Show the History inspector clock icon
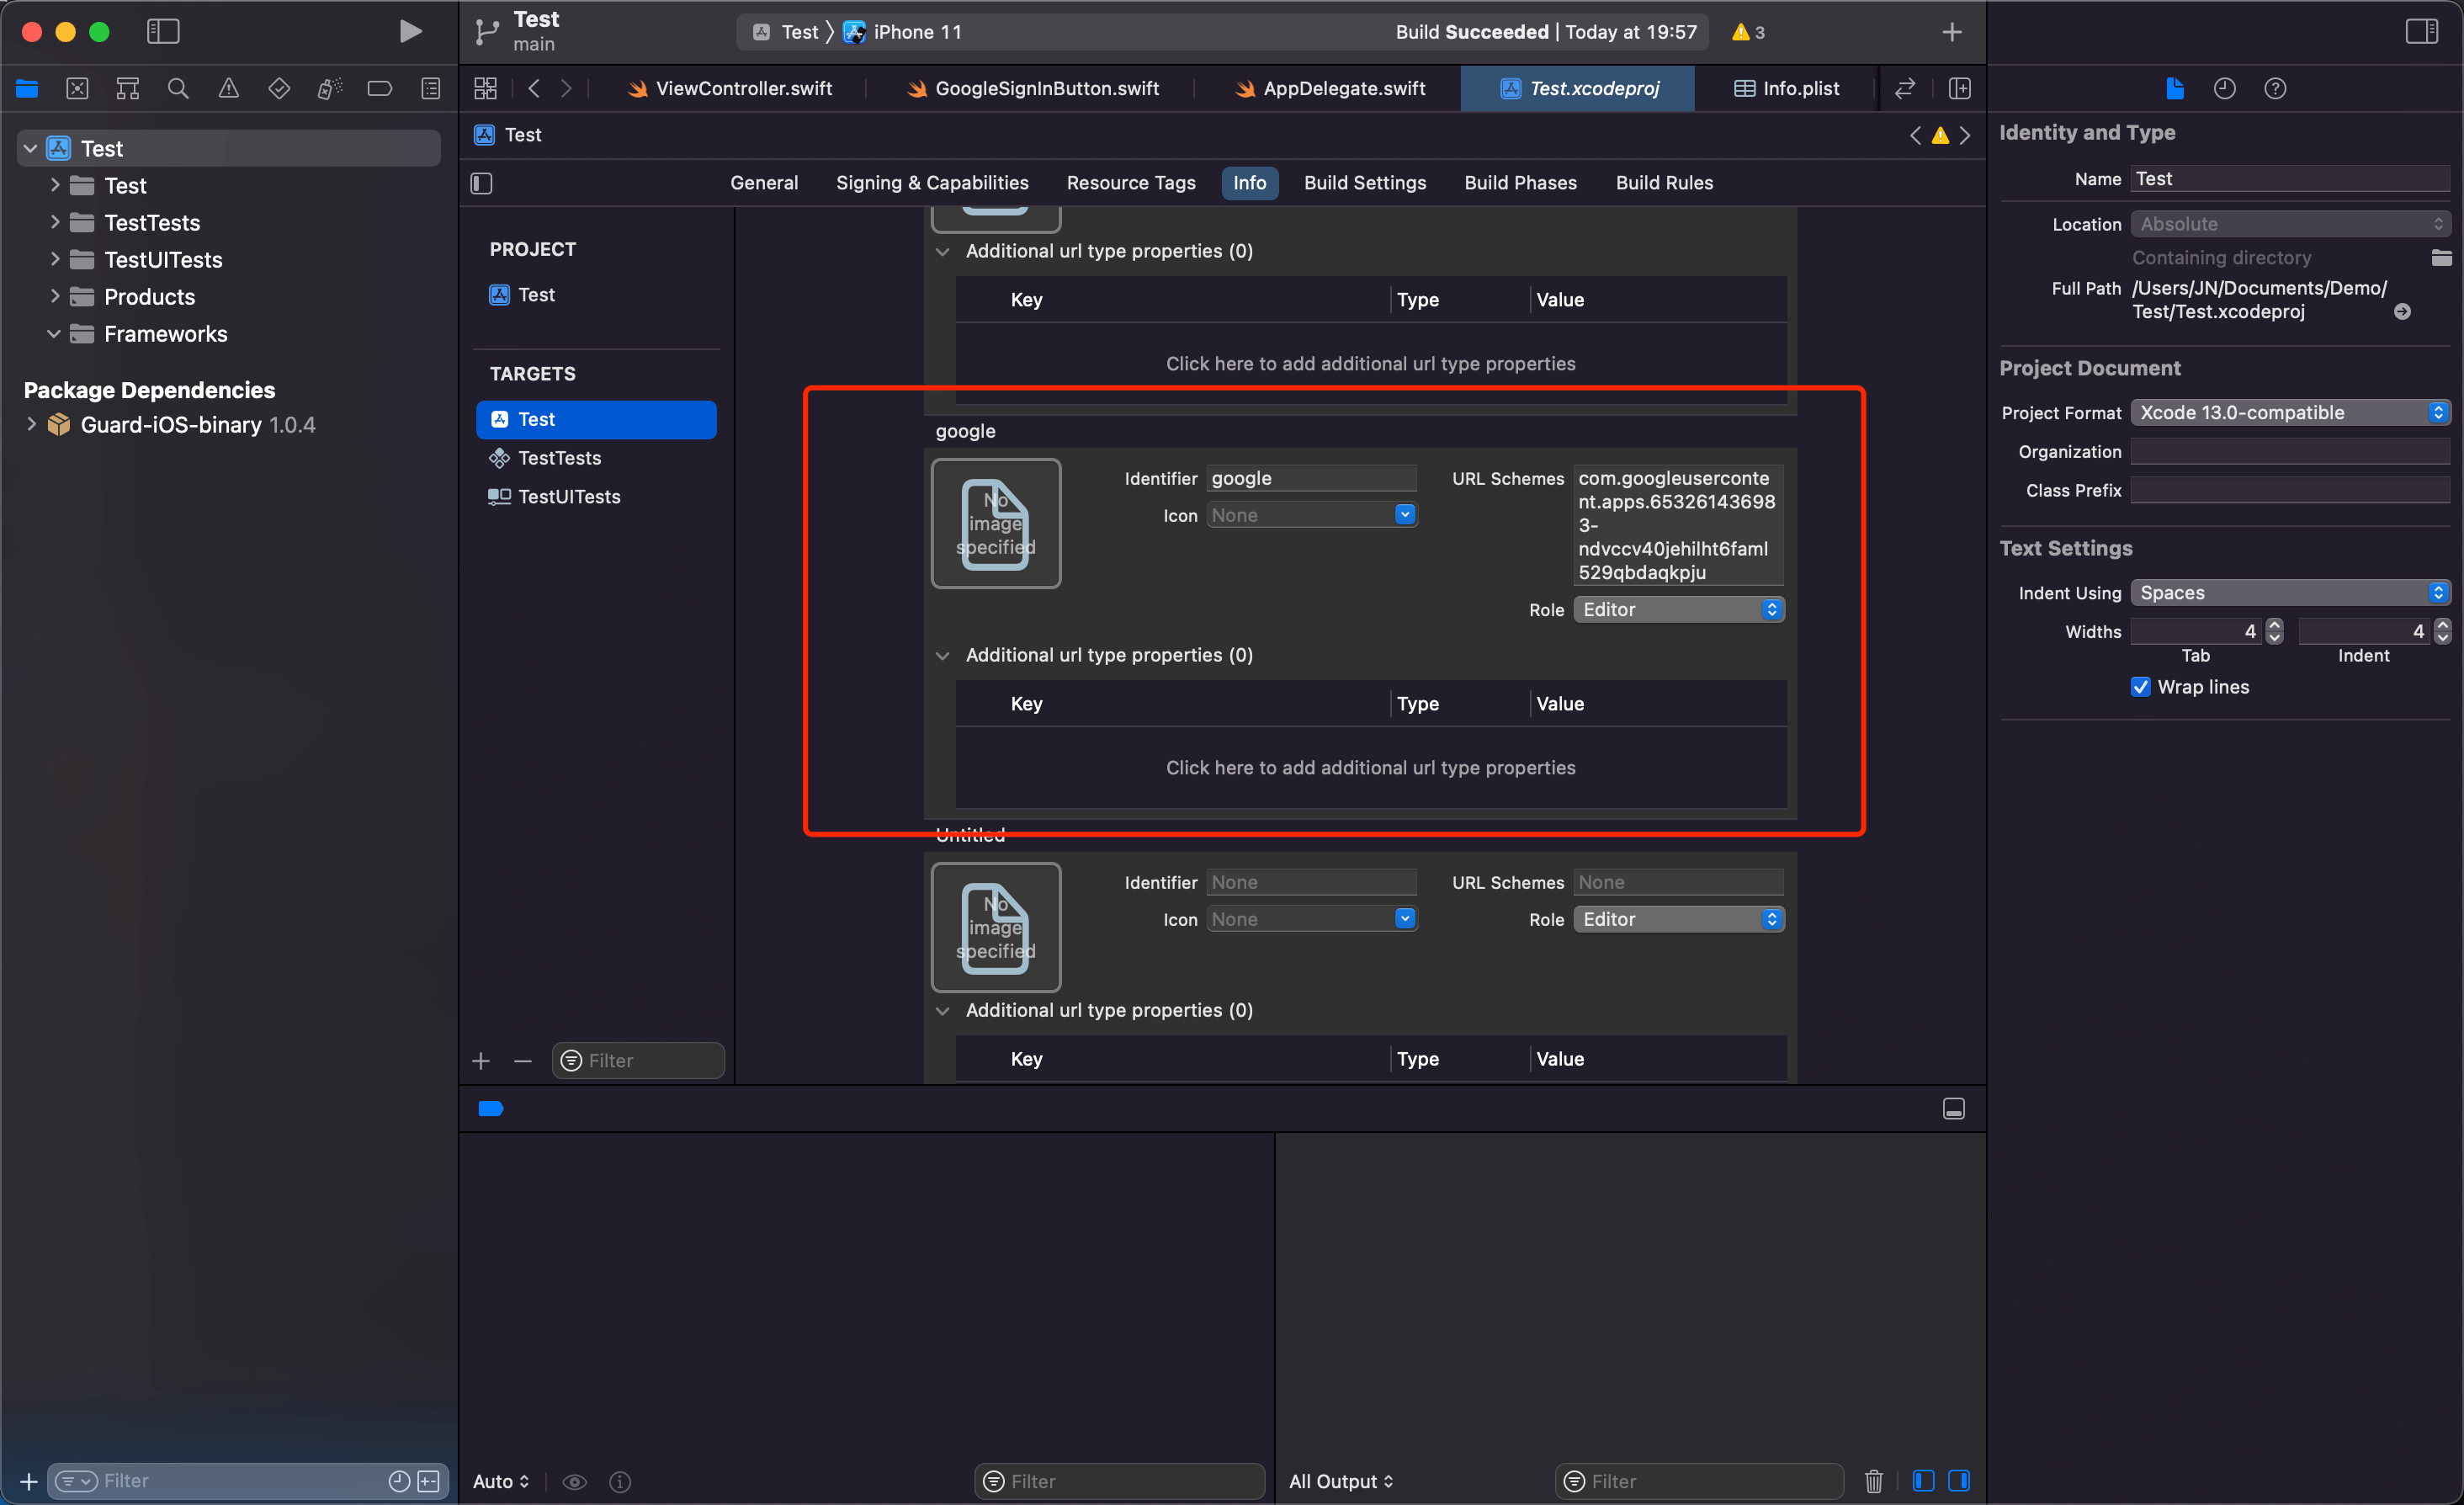This screenshot has width=2464, height=1505. [x=2223, y=88]
